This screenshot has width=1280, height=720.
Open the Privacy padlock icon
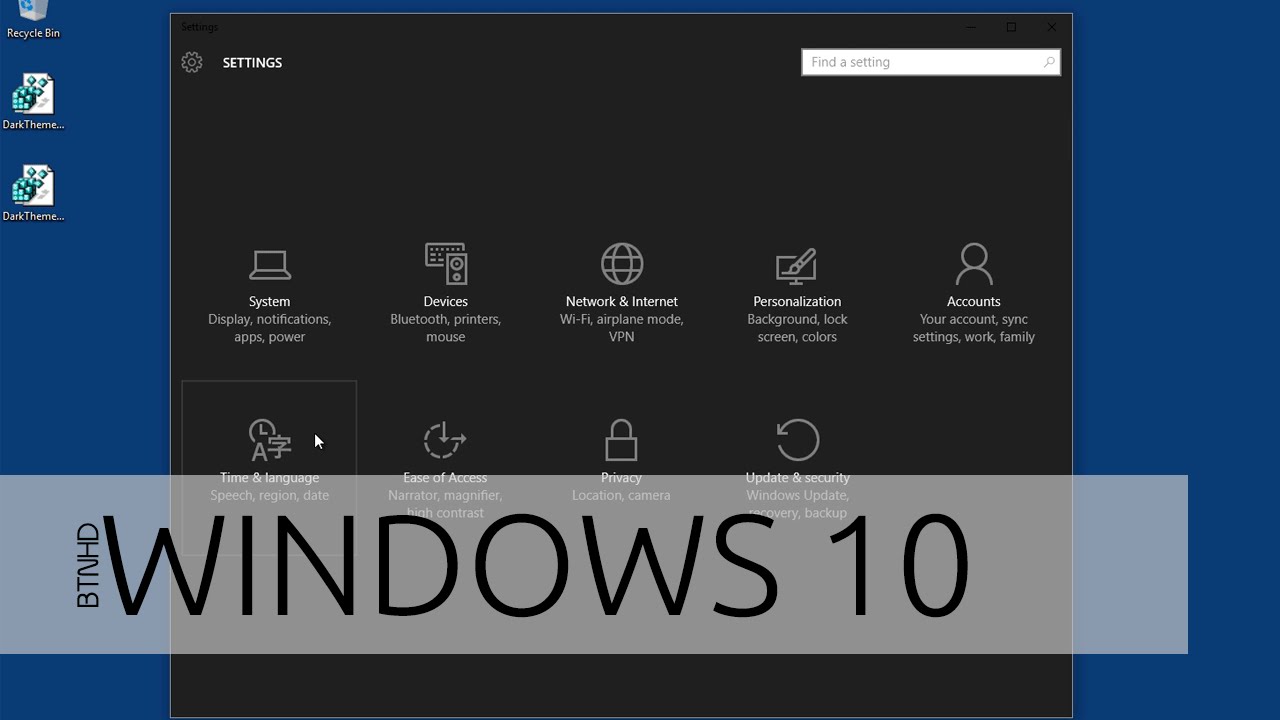coord(621,440)
